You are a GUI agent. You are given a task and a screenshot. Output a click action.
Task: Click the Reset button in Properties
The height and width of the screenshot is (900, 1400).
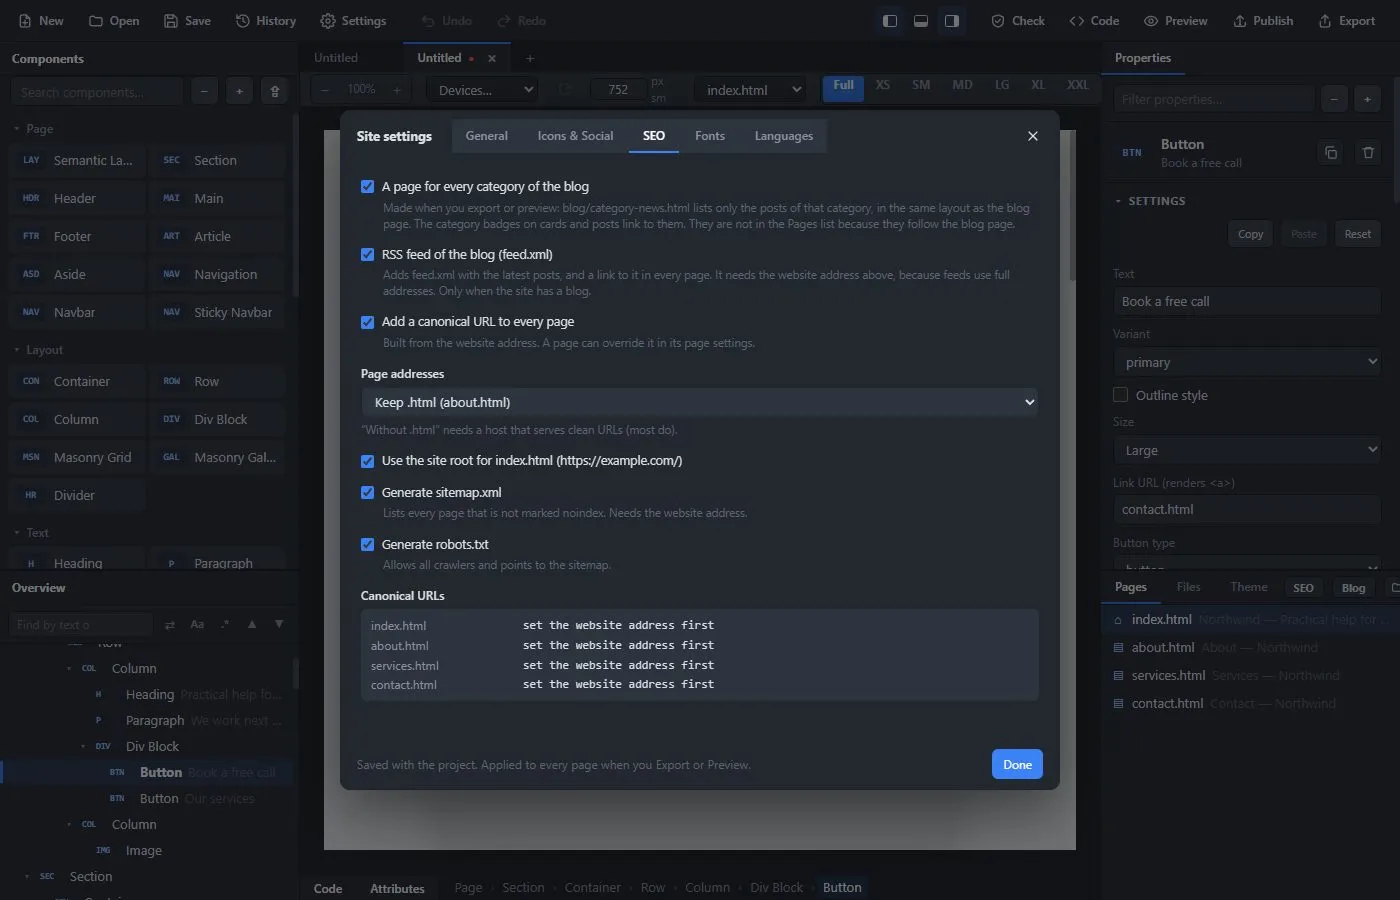pyautogui.click(x=1358, y=234)
